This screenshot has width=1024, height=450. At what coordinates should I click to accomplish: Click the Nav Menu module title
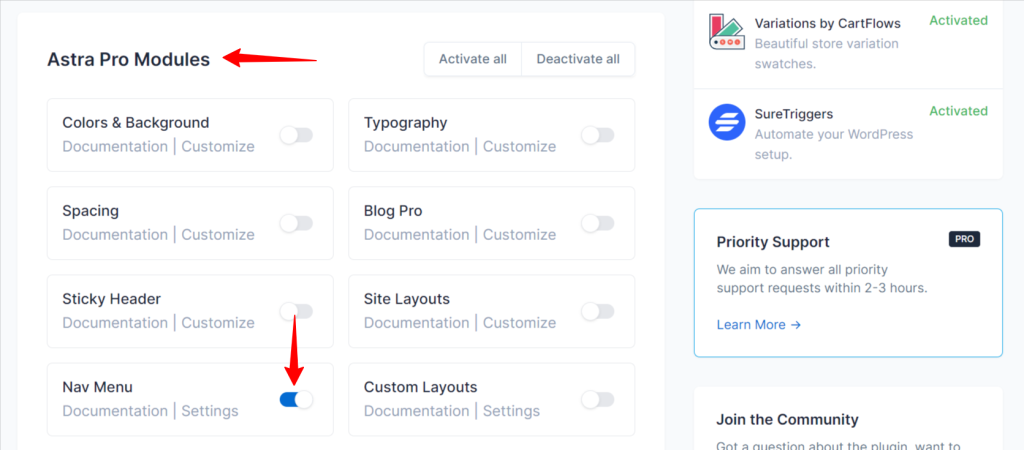click(x=97, y=387)
